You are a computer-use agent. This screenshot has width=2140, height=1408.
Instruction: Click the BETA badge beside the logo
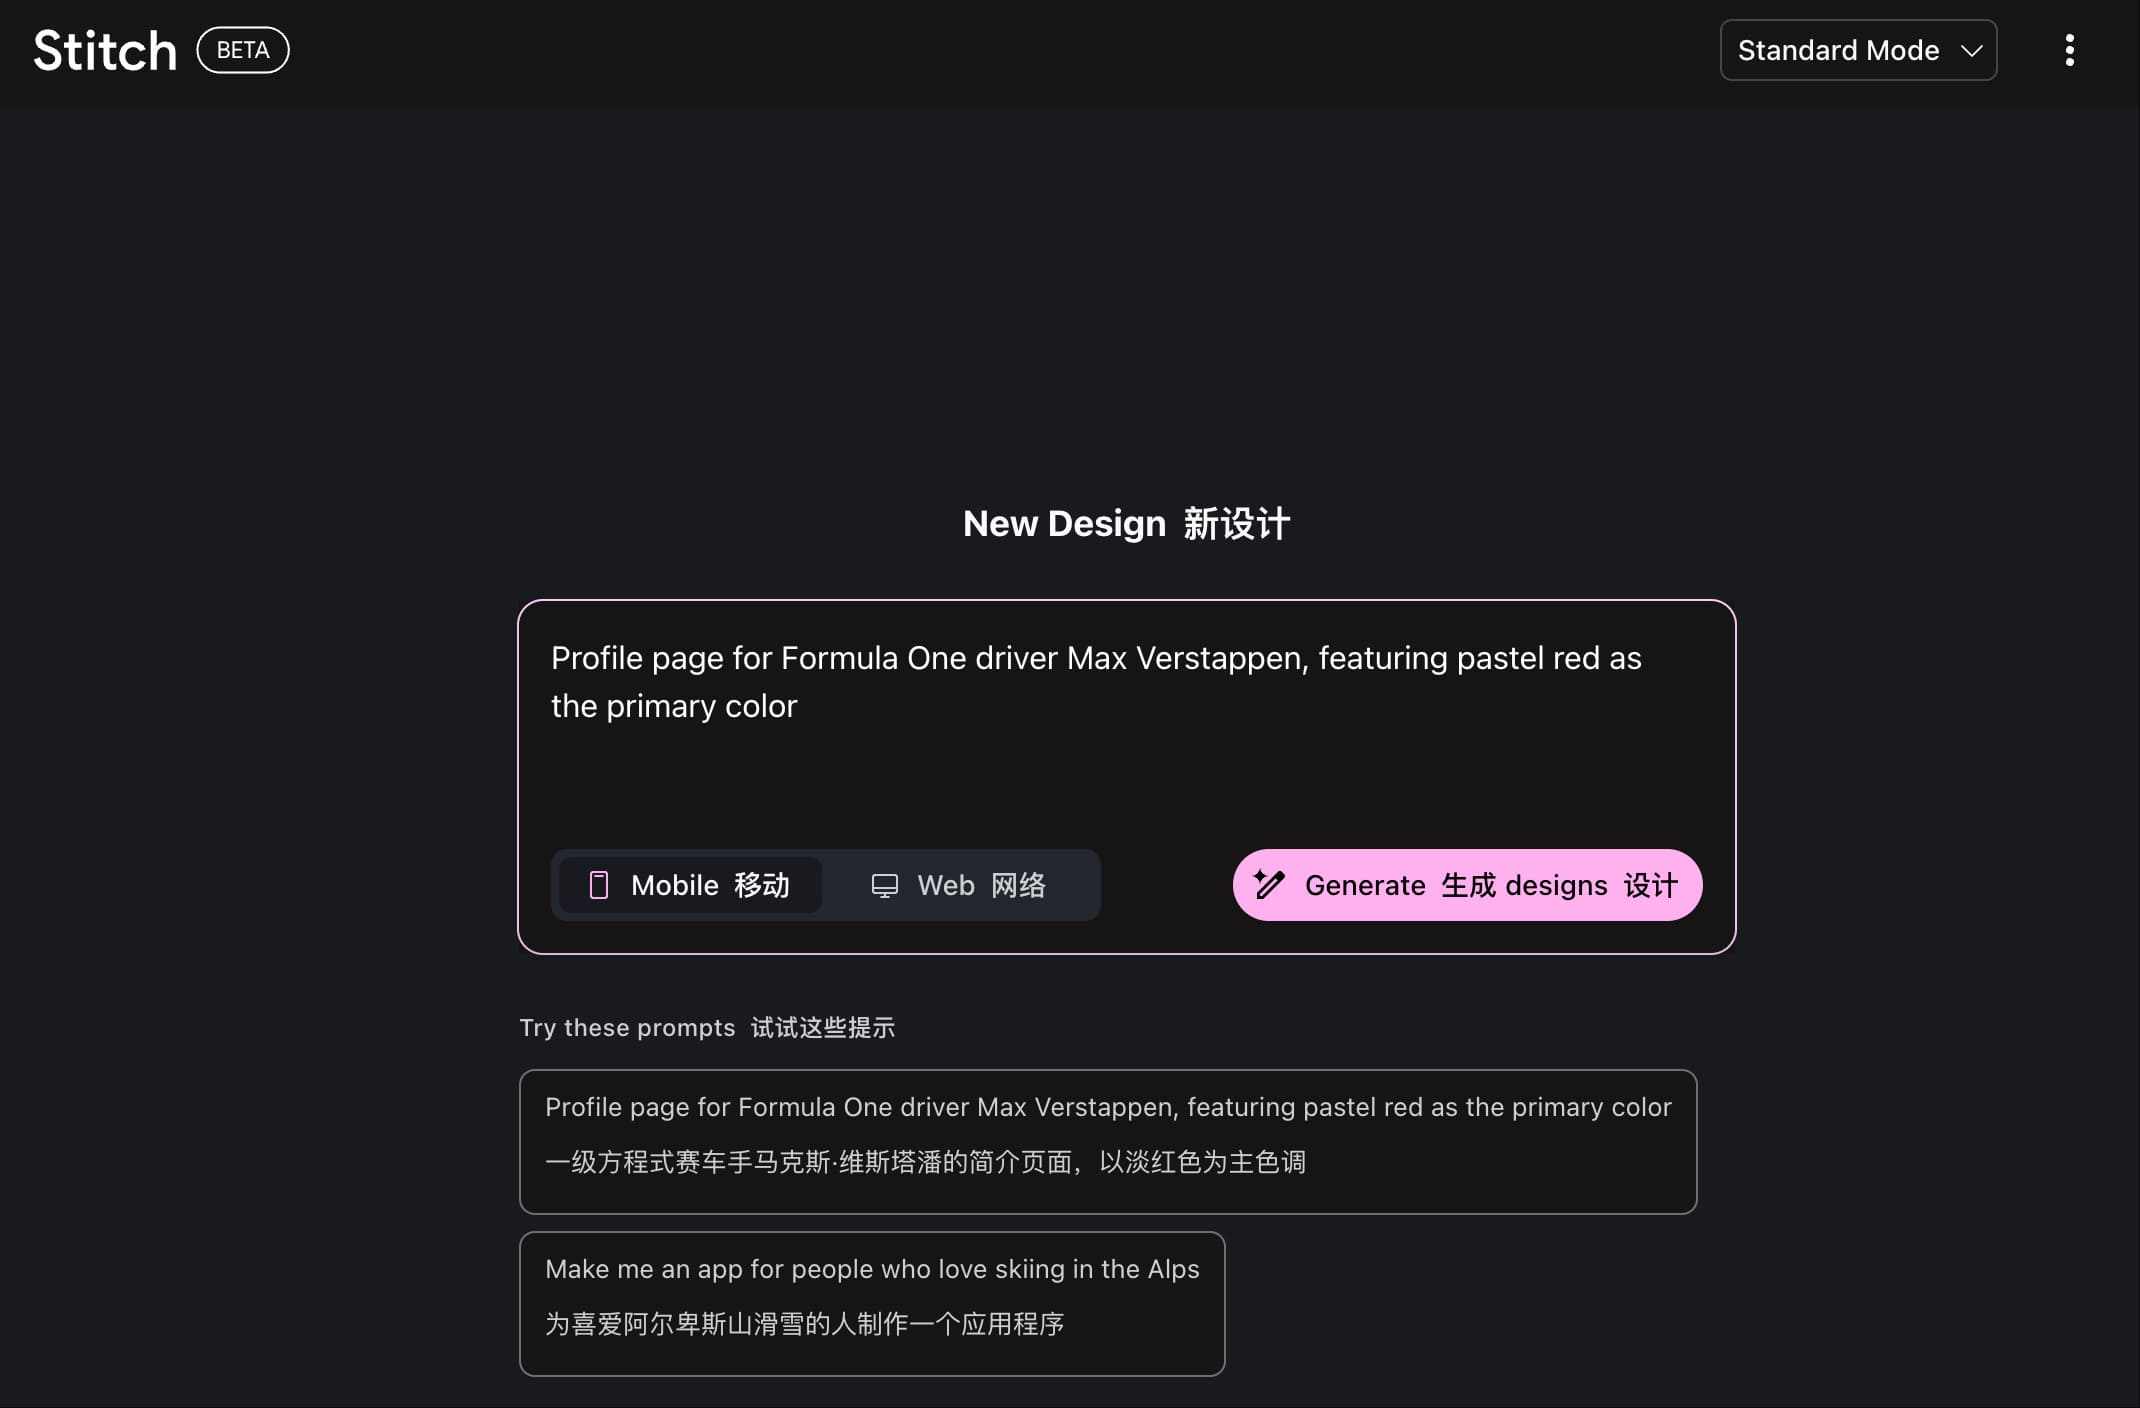pos(243,50)
